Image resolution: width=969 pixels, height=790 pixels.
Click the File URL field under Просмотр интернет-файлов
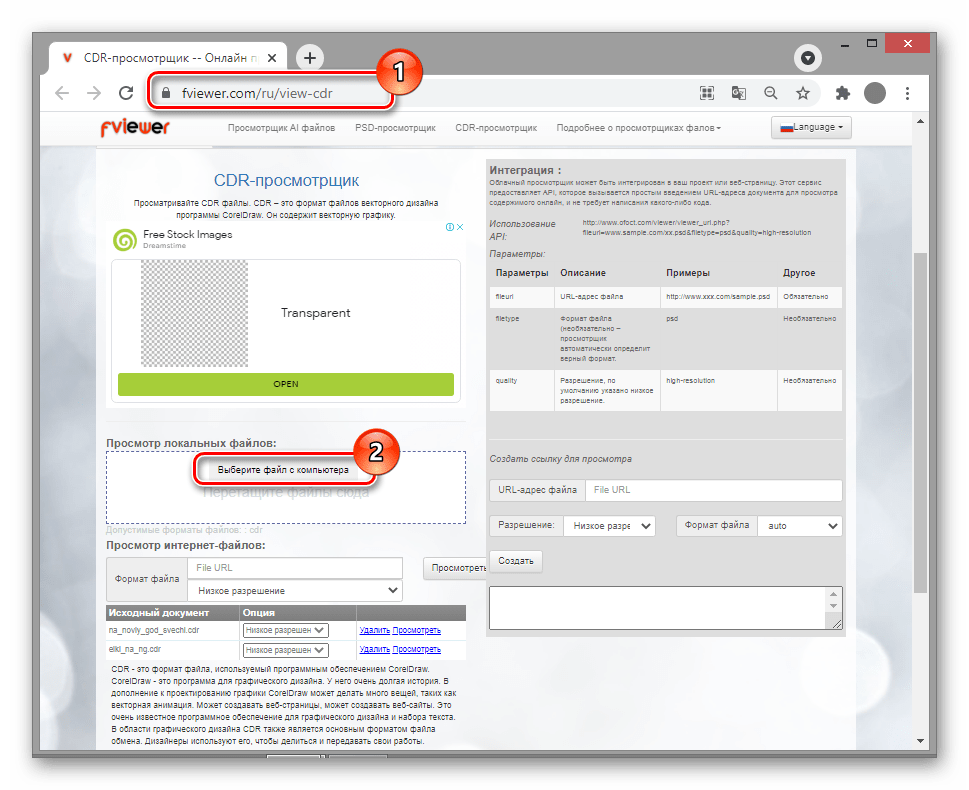(295, 567)
